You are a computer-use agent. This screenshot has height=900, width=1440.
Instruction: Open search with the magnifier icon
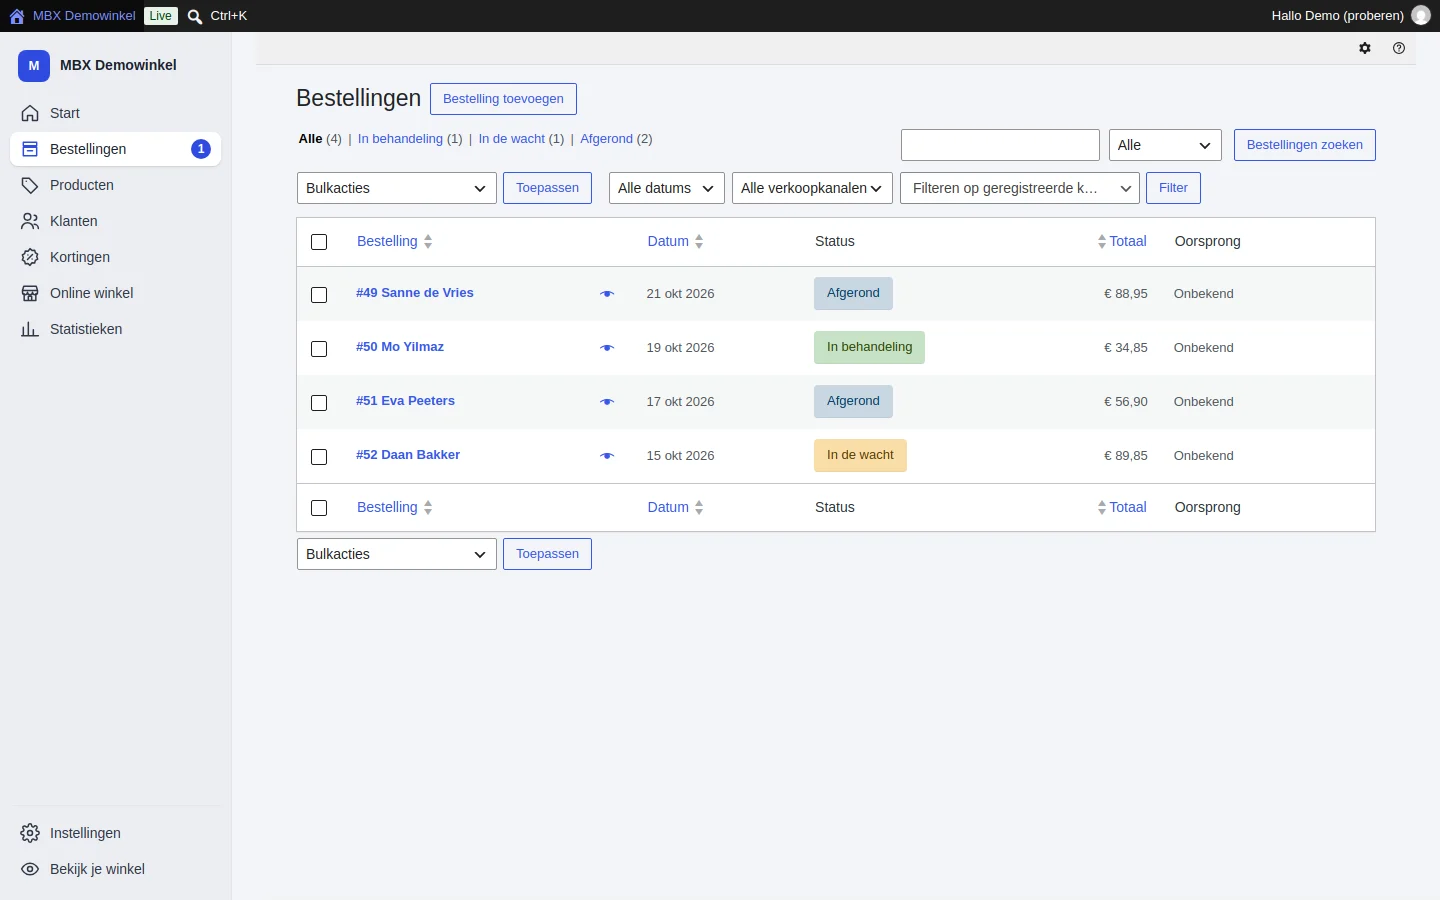pos(195,16)
